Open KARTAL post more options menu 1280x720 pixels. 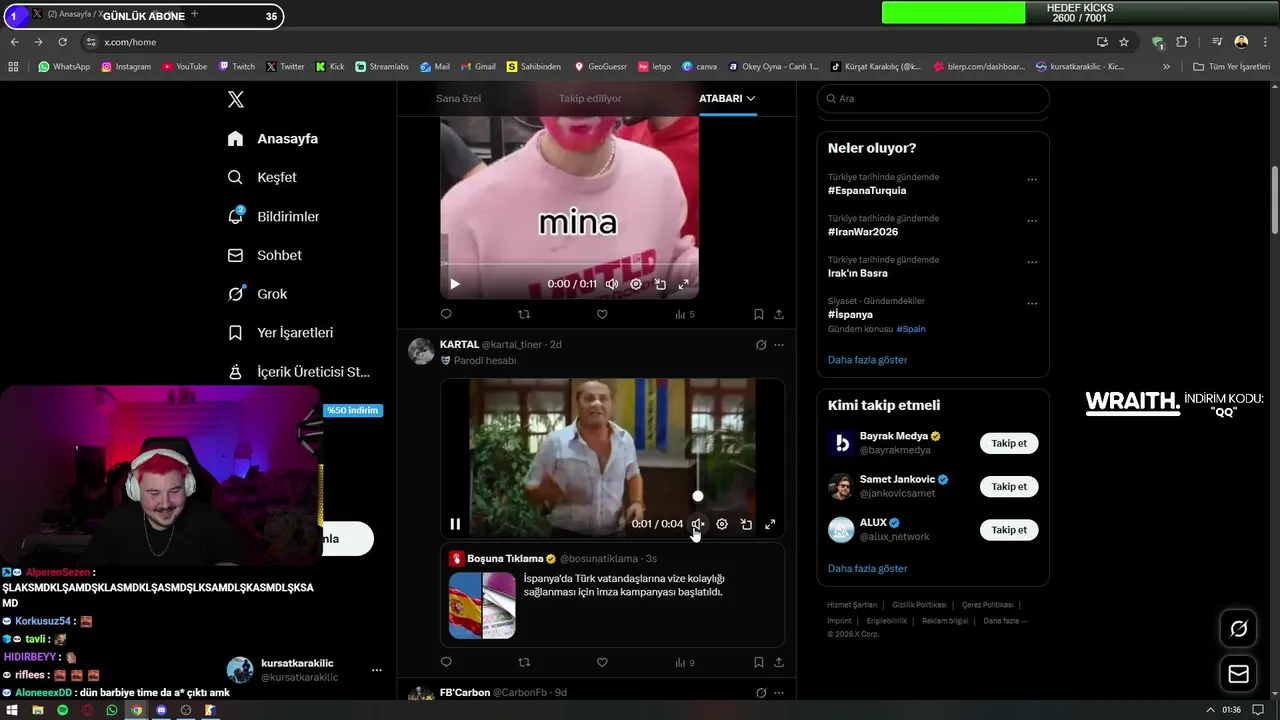coord(779,345)
